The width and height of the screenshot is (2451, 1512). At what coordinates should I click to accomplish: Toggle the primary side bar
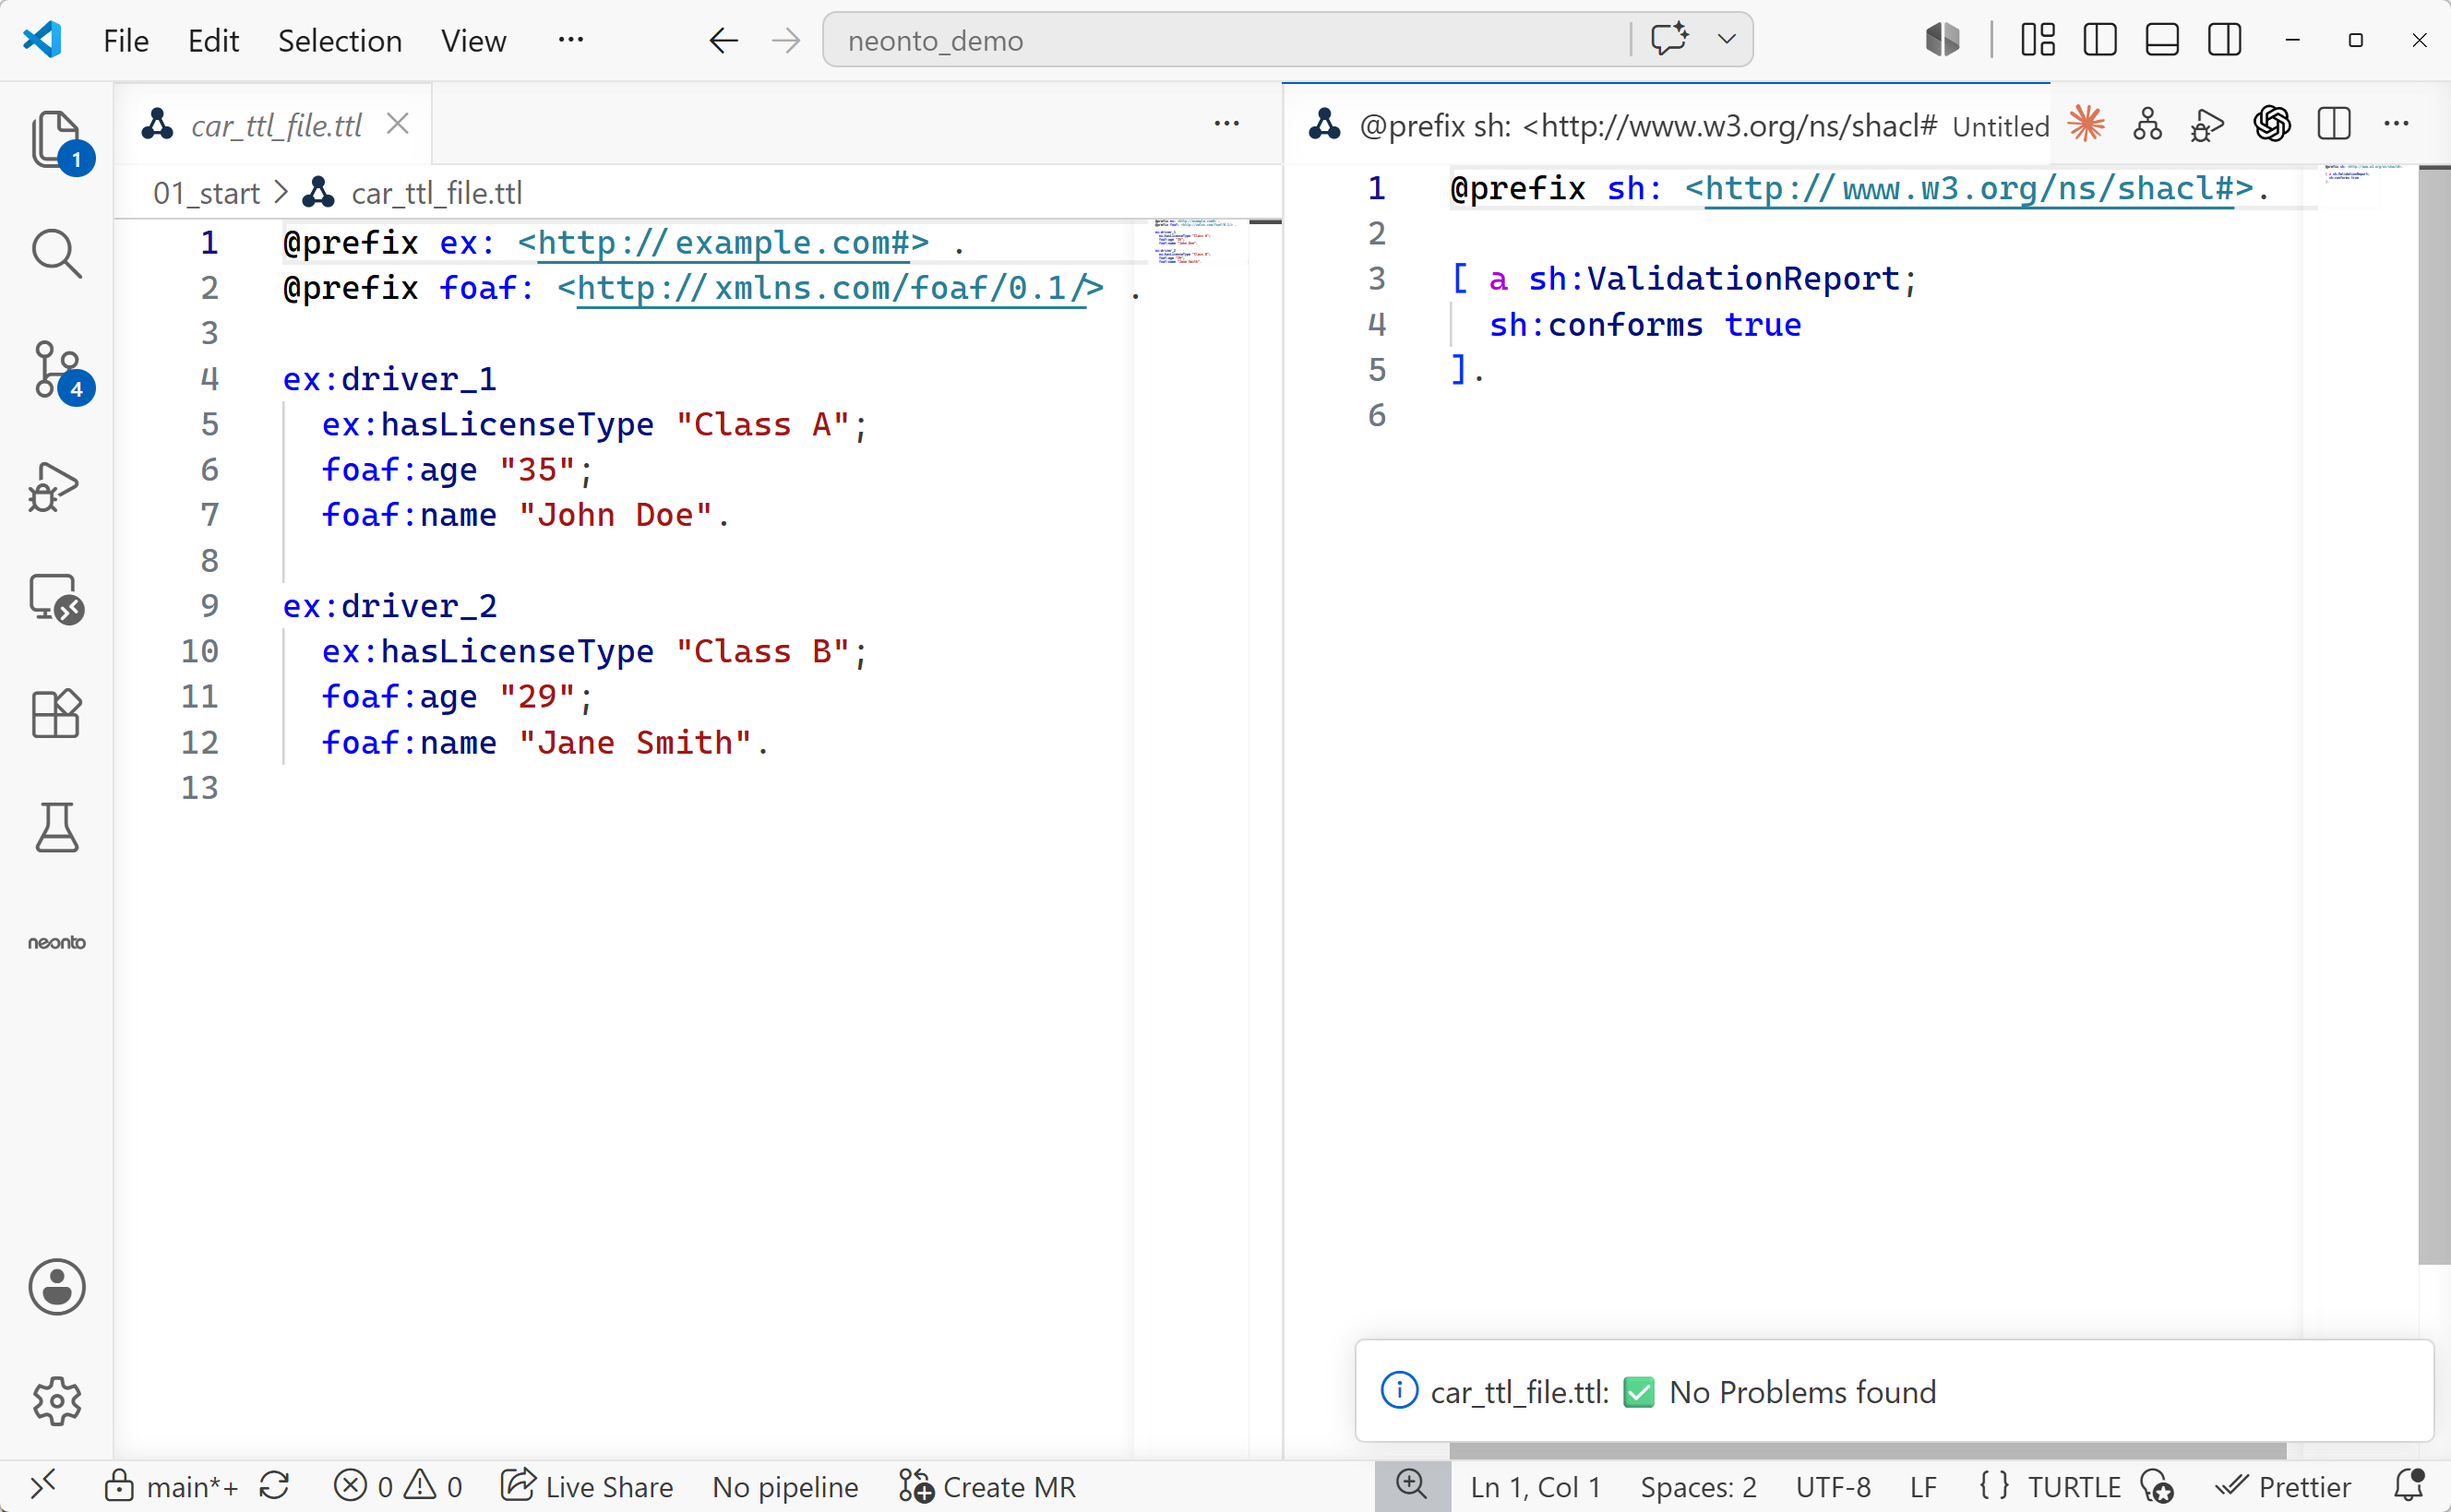pyautogui.click(x=2100, y=40)
